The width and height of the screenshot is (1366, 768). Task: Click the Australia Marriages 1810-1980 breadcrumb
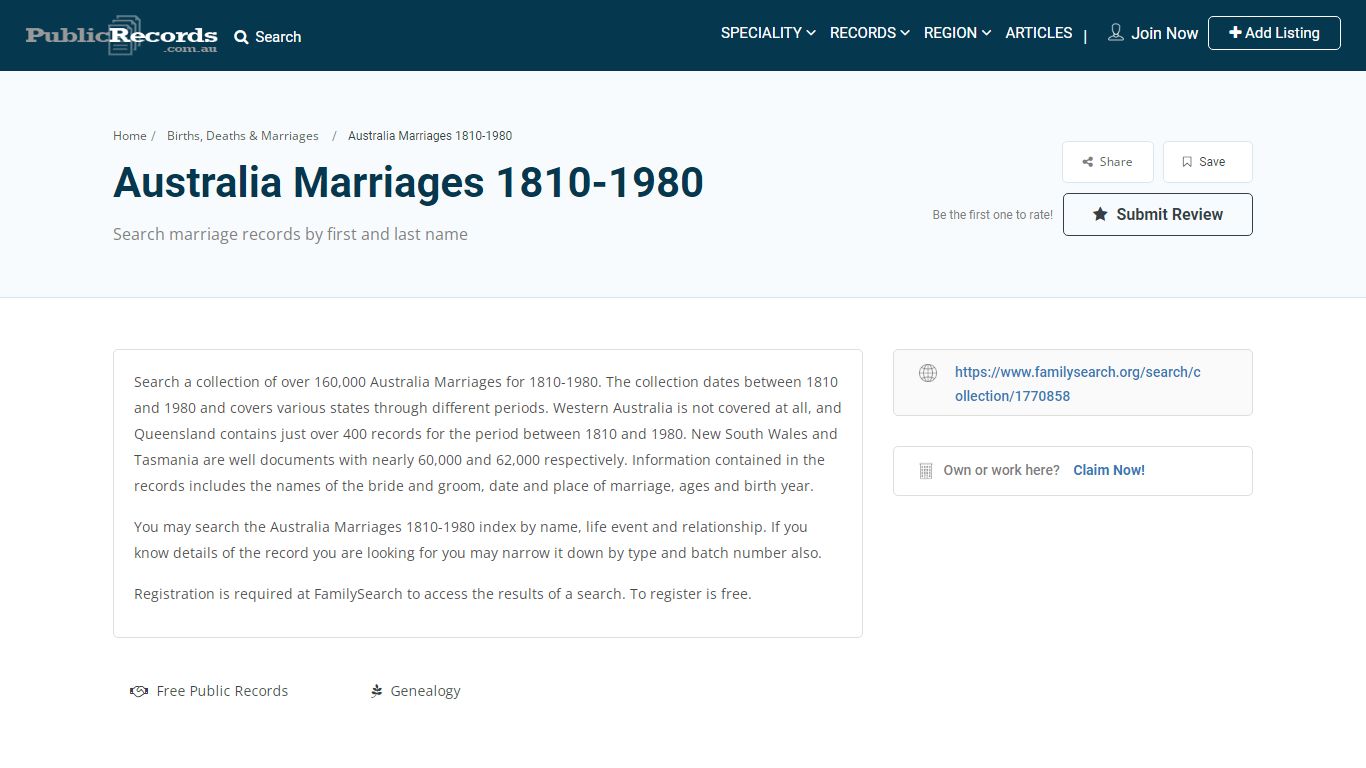pos(430,136)
